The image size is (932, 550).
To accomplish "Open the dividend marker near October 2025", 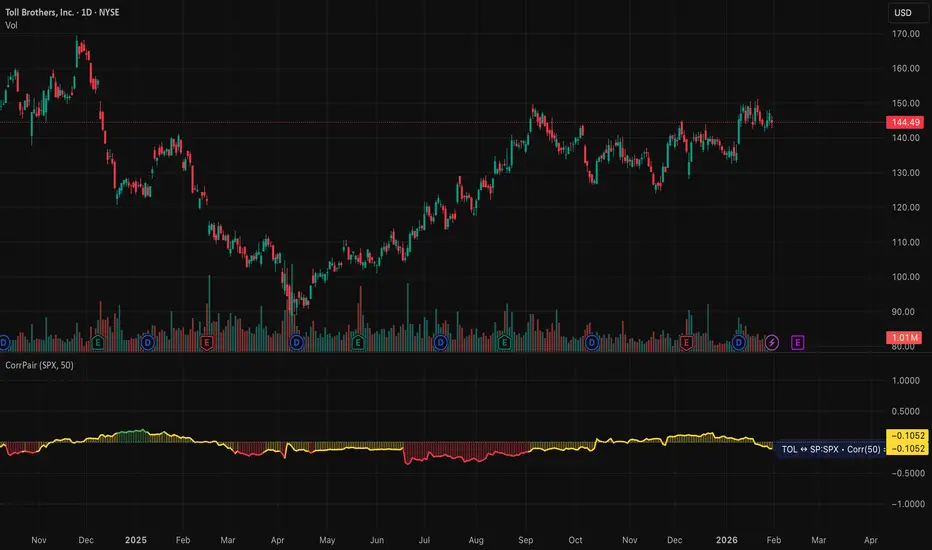I will tap(592, 342).
